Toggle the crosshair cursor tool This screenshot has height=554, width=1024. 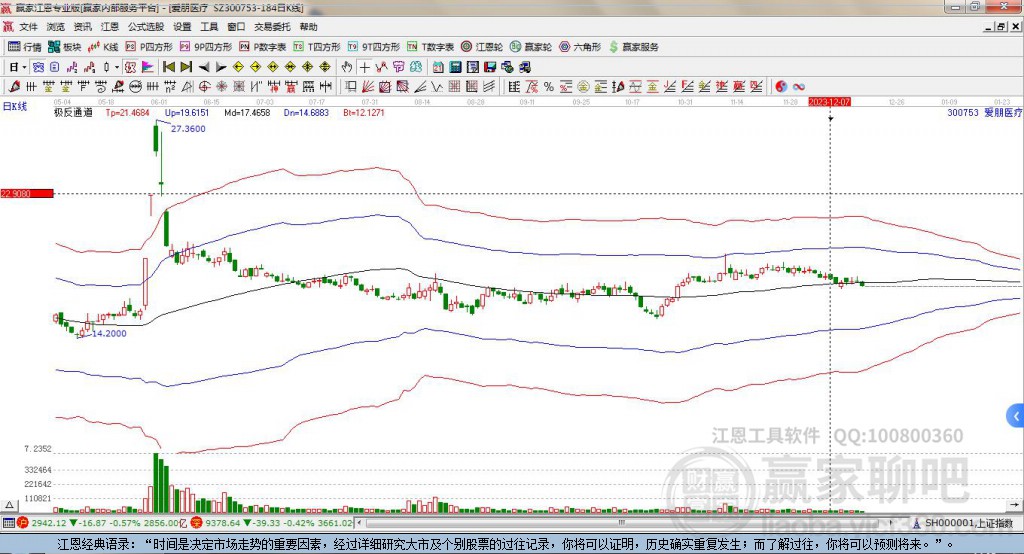pos(364,67)
